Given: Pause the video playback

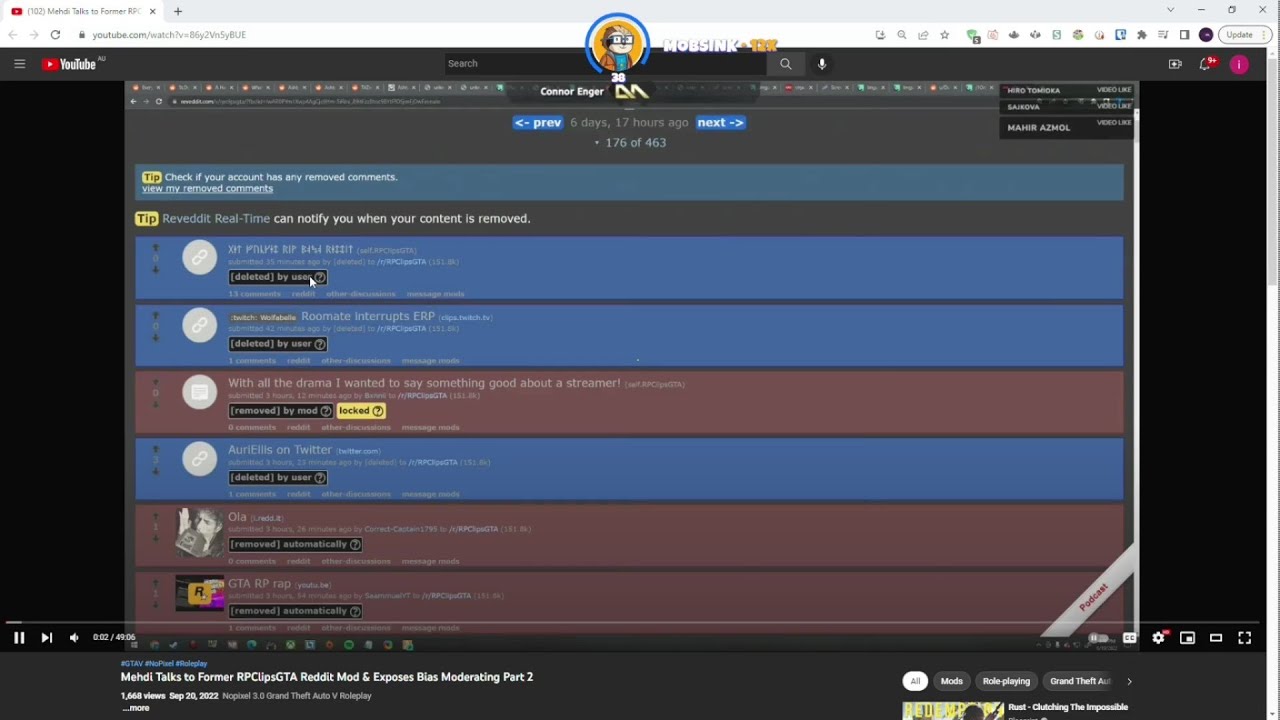Looking at the screenshot, I should 19,638.
